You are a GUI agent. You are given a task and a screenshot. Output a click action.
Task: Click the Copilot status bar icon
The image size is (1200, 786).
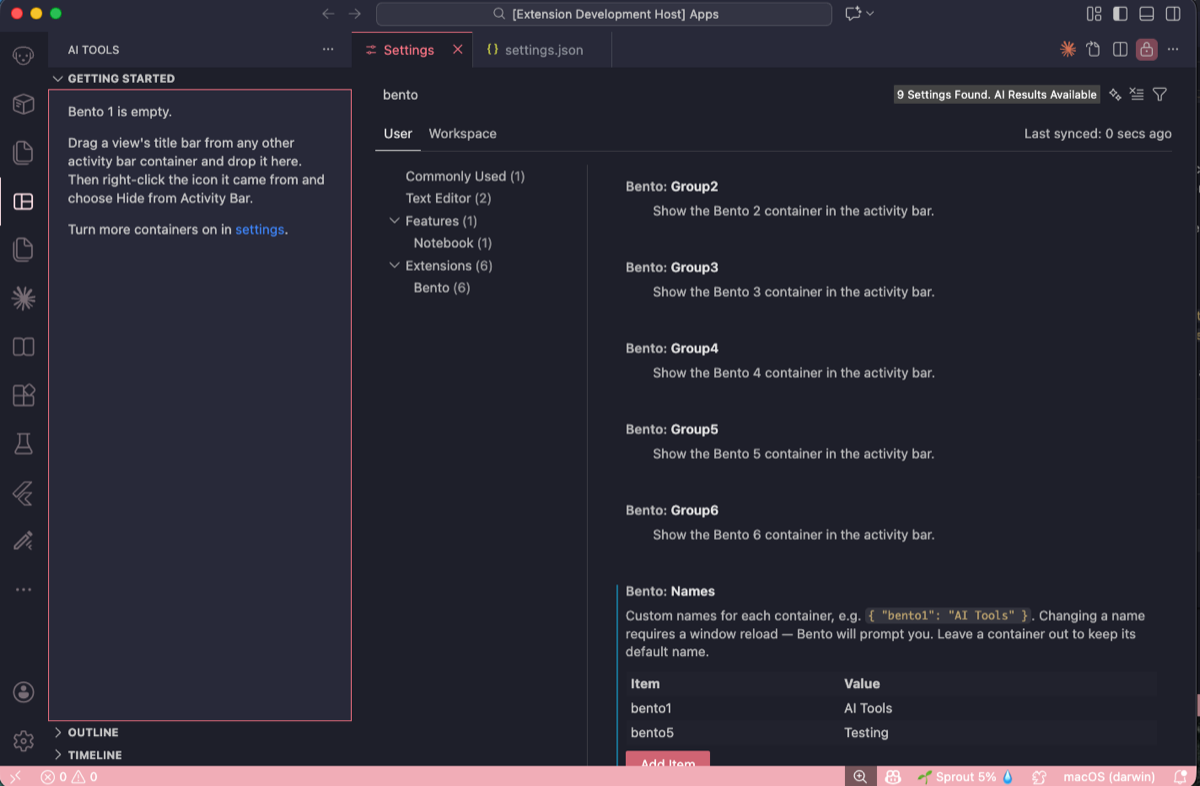[x=894, y=777]
